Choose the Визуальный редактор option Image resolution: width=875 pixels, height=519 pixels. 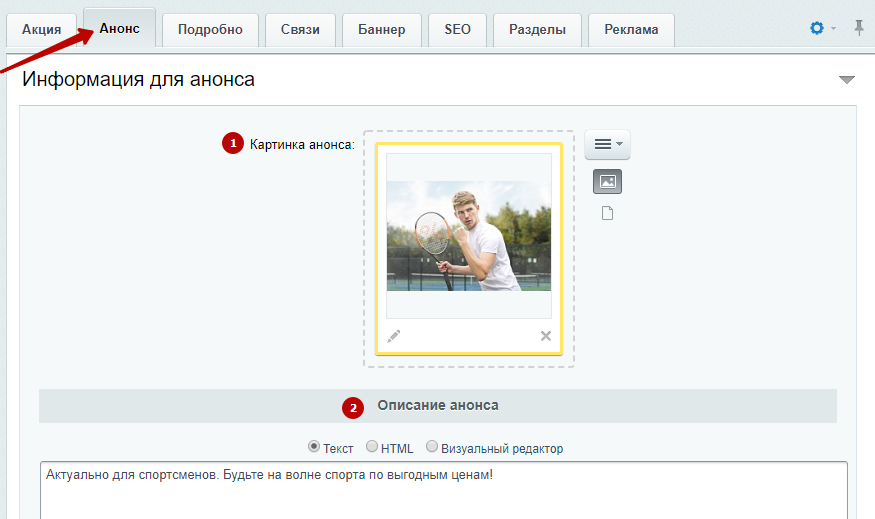[432, 446]
